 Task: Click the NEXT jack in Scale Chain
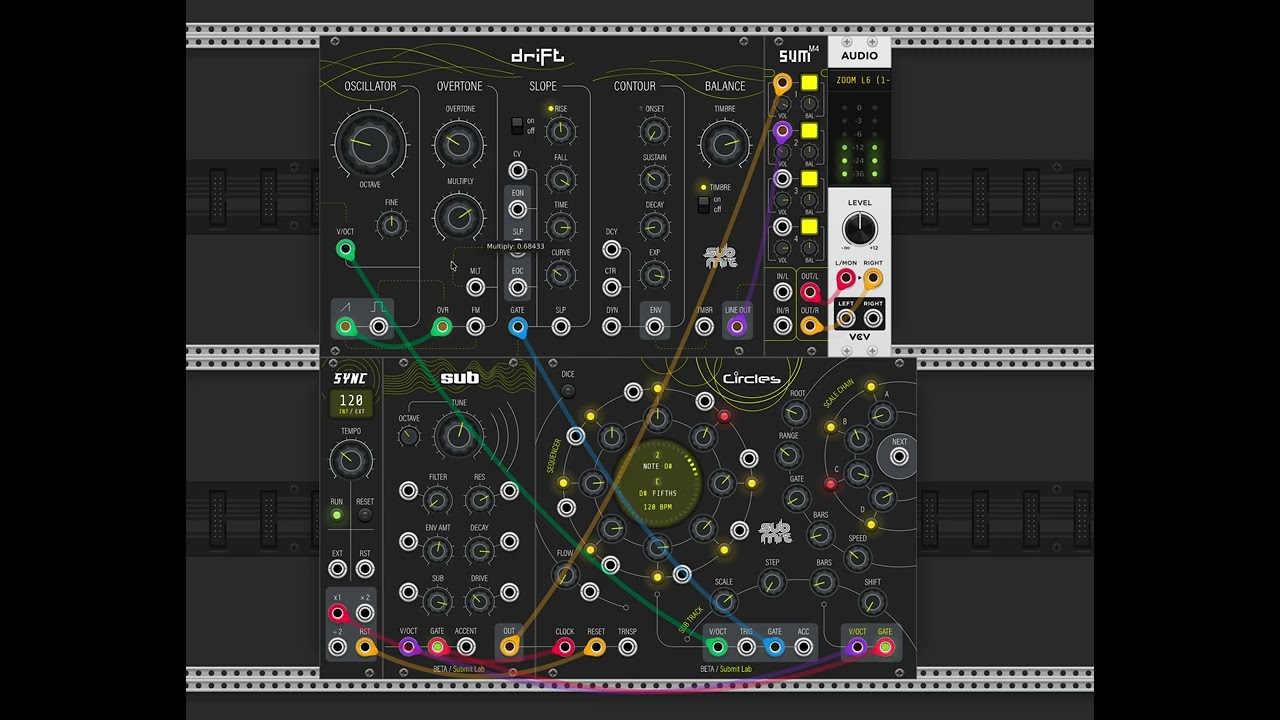(x=899, y=457)
